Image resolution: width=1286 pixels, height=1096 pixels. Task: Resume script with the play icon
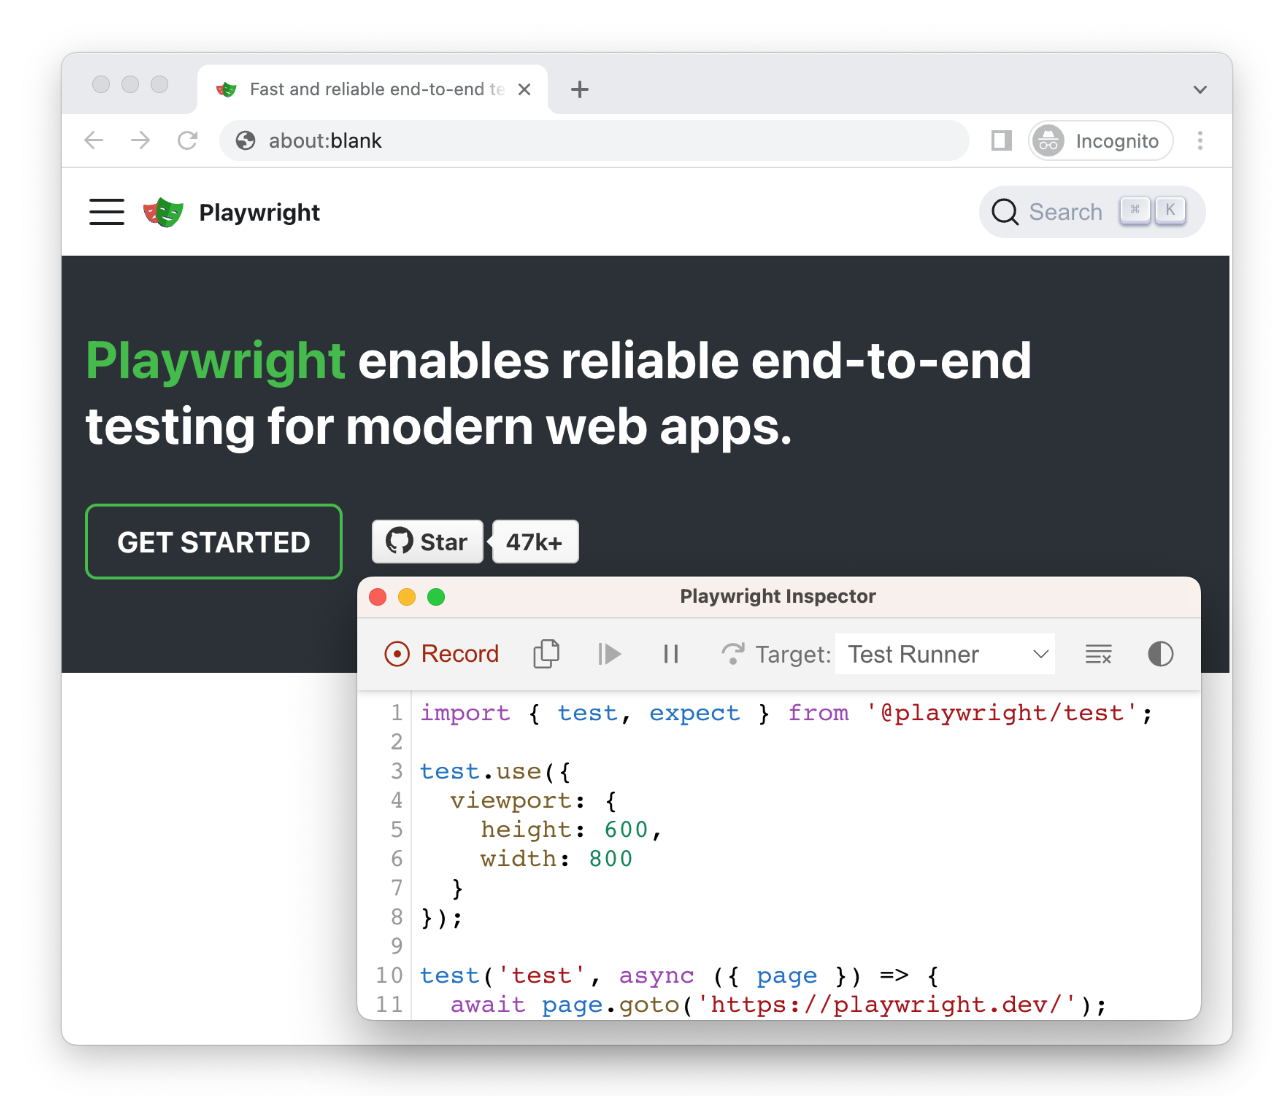point(609,654)
